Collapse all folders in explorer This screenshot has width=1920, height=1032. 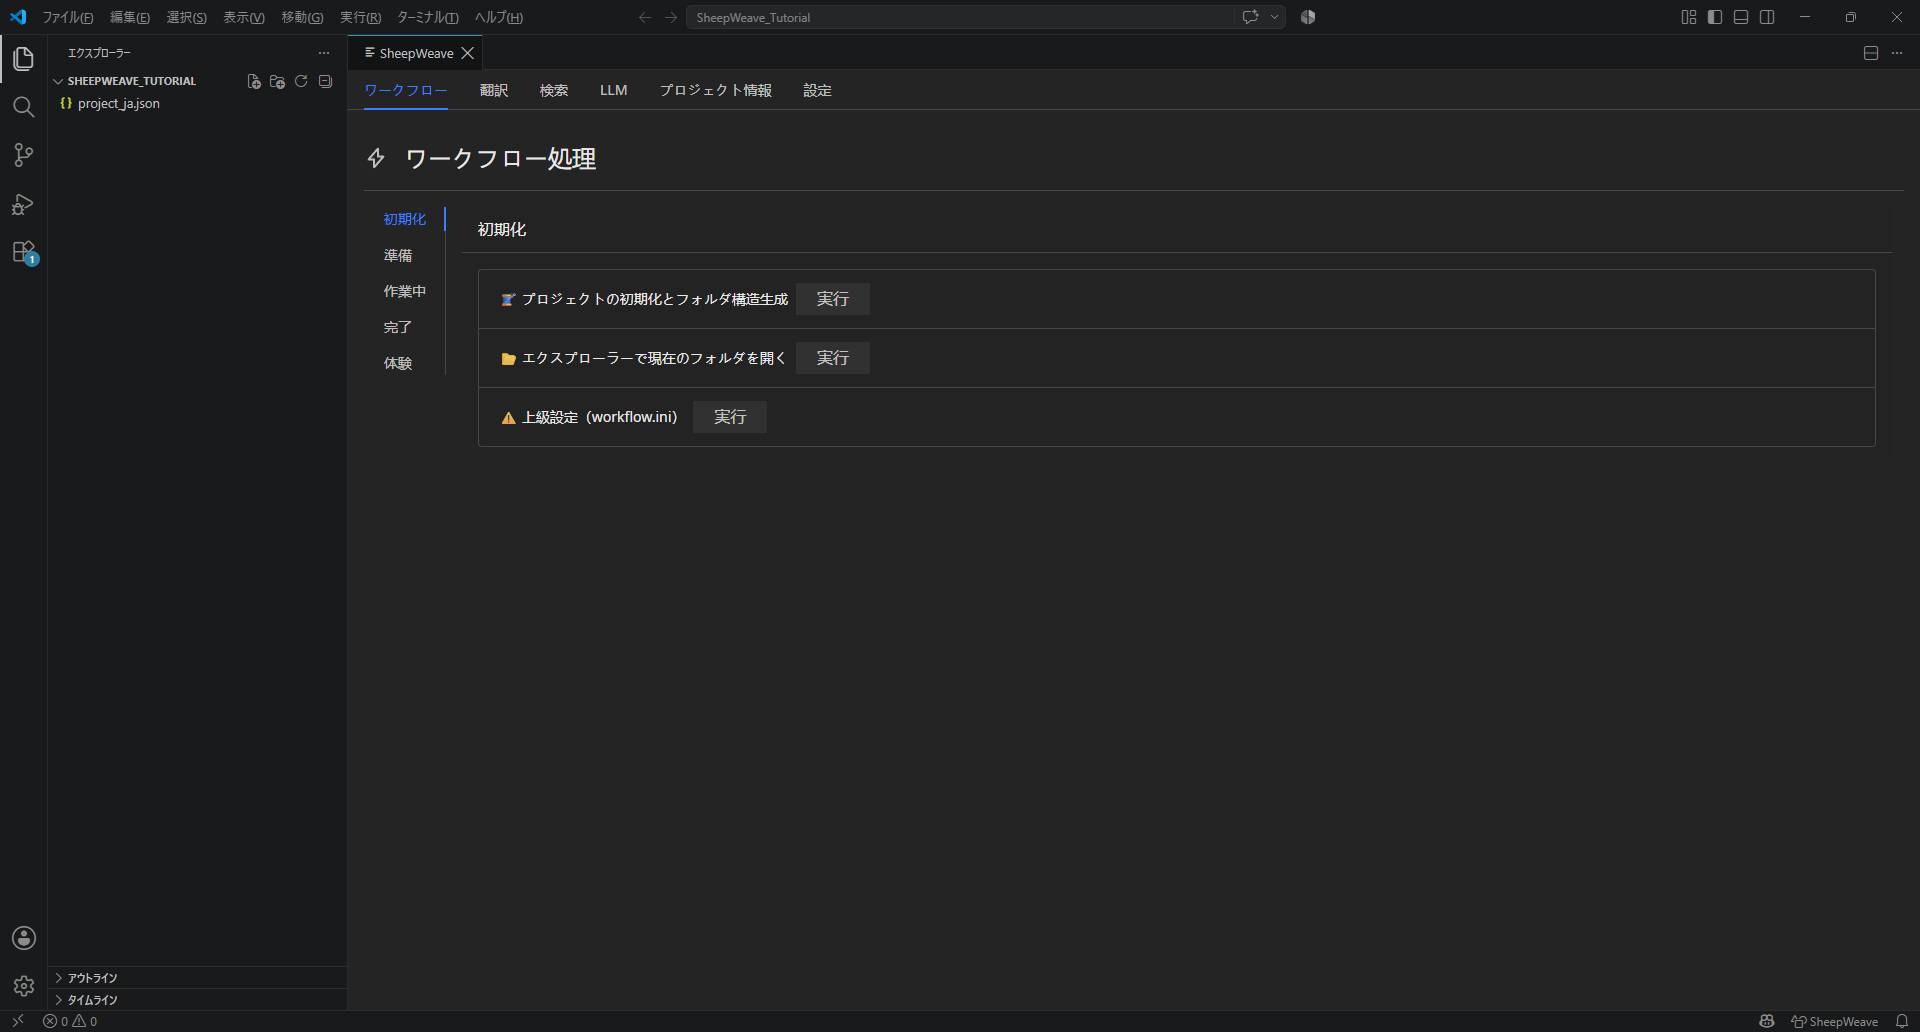click(325, 81)
